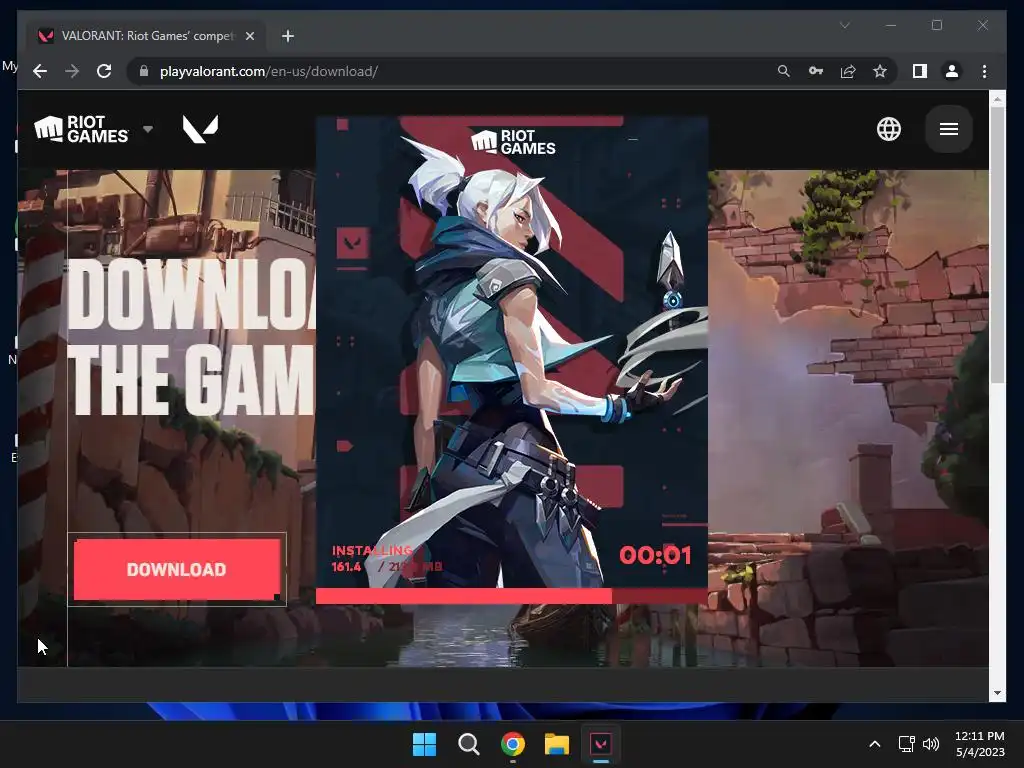Image resolution: width=1024 pixels, height=768 pixels.
Task: Open the Windows Start menu
Action: (x=424, y=744)
